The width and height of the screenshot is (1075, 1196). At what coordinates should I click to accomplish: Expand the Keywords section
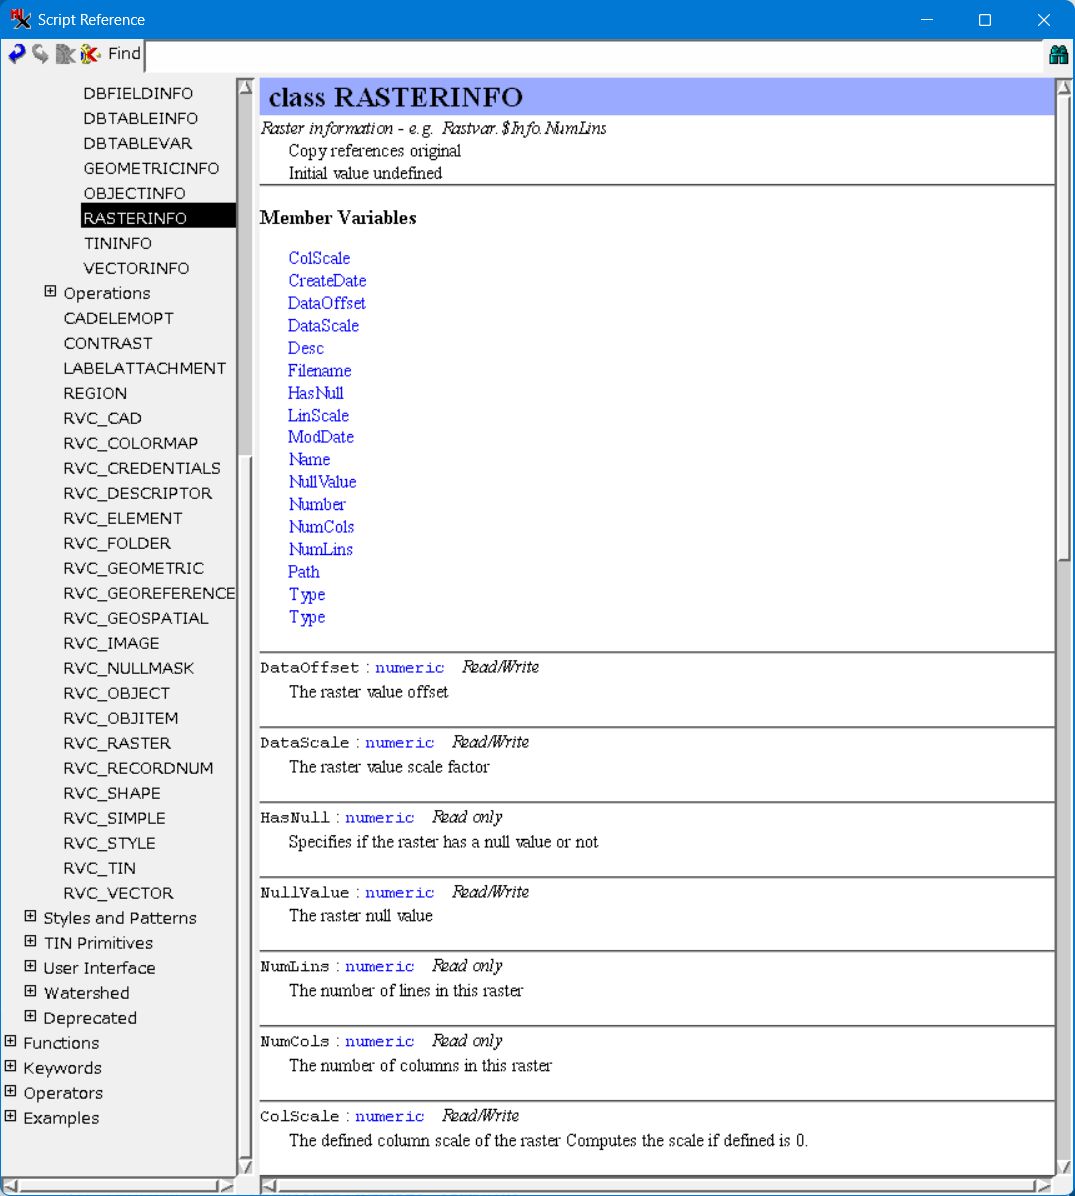10,1067
